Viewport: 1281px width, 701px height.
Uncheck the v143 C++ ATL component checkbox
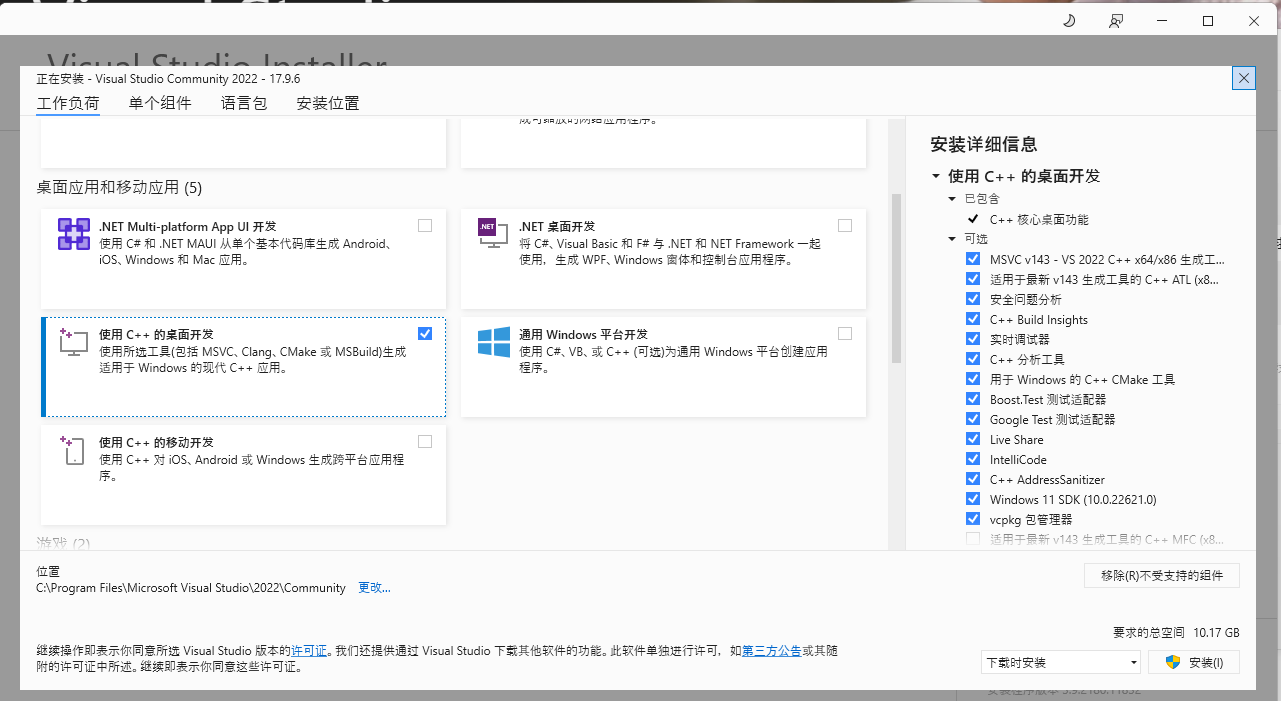tap(973, 279)
